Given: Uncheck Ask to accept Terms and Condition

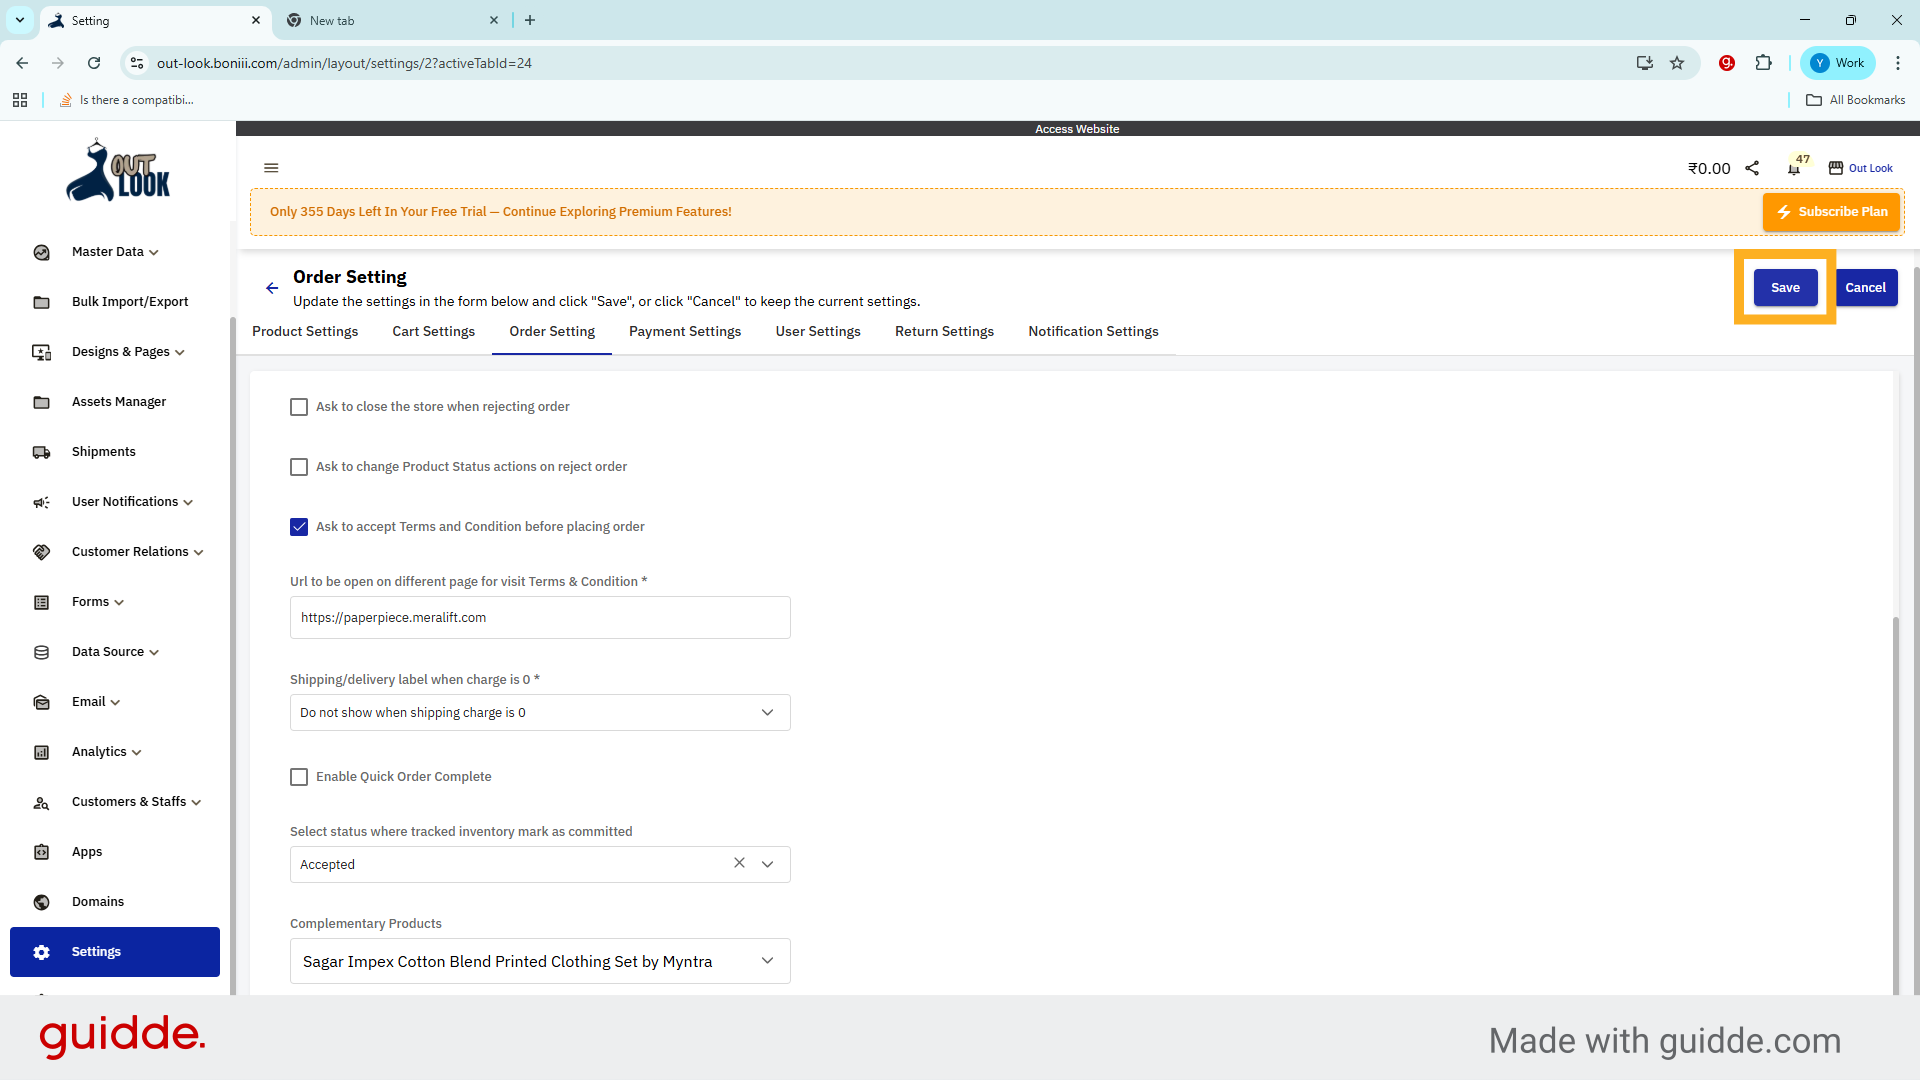Looking at the screenshot, I should (299, 527).
